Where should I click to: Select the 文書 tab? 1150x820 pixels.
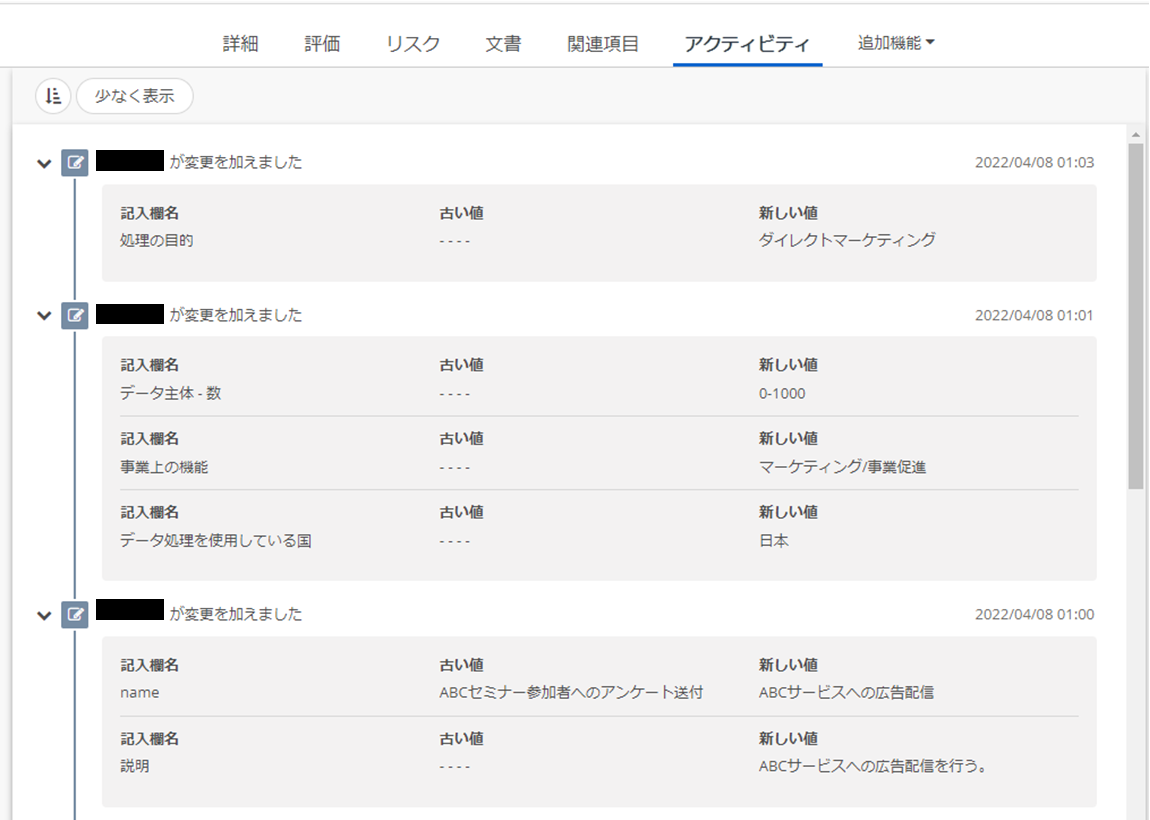(503, 44)
